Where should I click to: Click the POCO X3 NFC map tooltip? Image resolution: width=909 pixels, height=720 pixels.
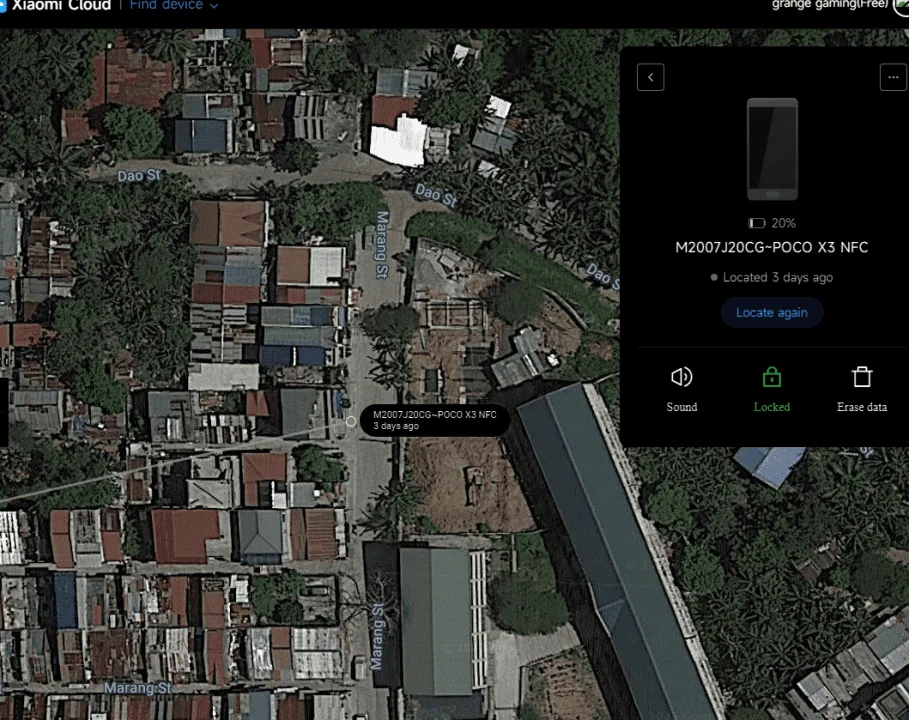click(435, 420)
